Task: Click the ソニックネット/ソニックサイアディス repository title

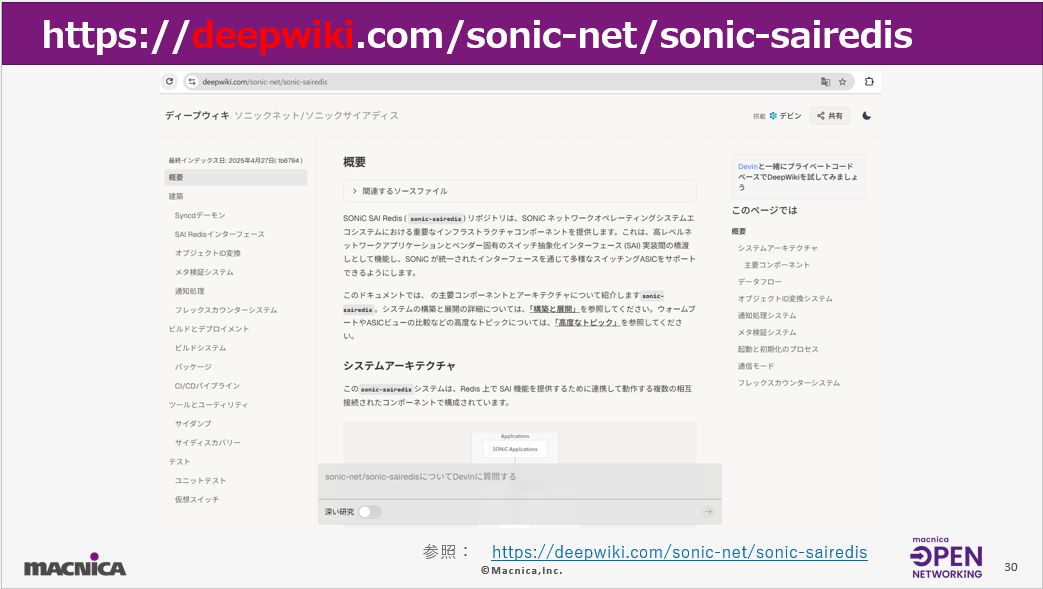Action: (x=317, y=116)
